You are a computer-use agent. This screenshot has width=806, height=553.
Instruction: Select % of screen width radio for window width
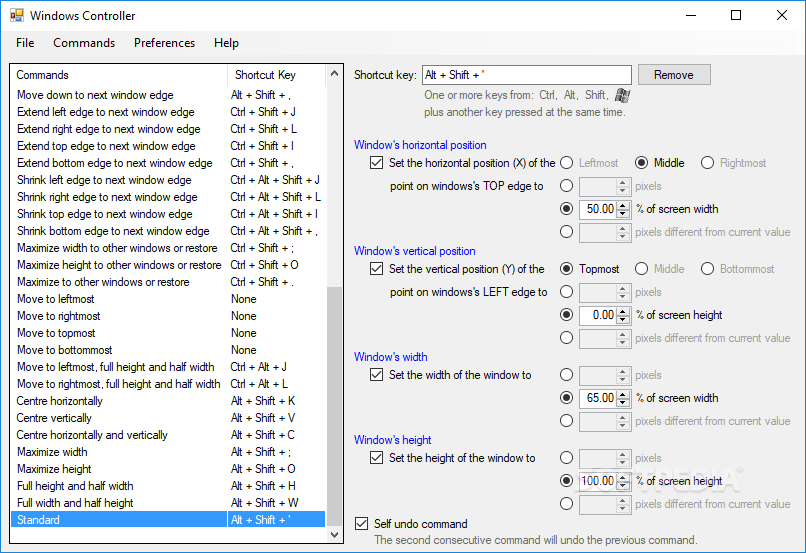click(566, 398)
